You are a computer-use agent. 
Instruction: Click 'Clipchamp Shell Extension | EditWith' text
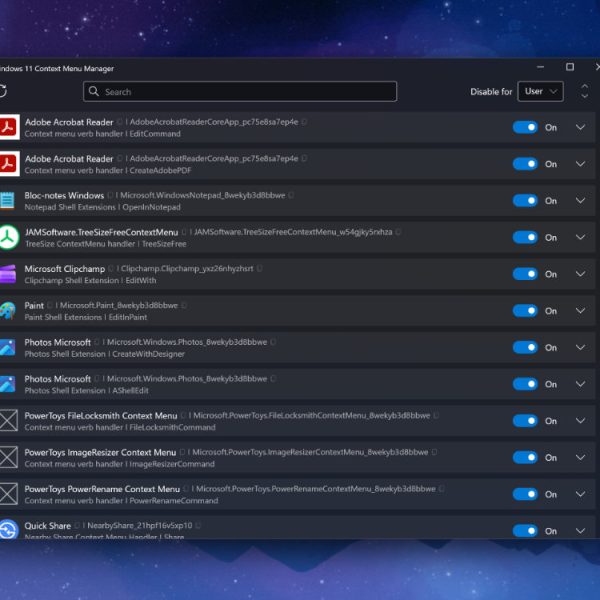click(x=90, y=280)
